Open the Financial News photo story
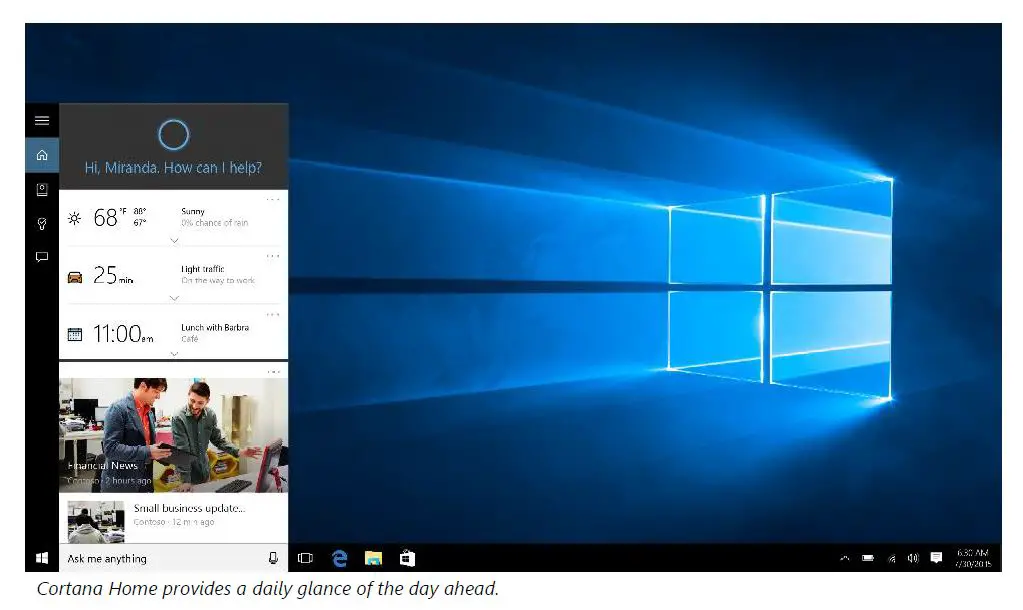 pos(174,435)
